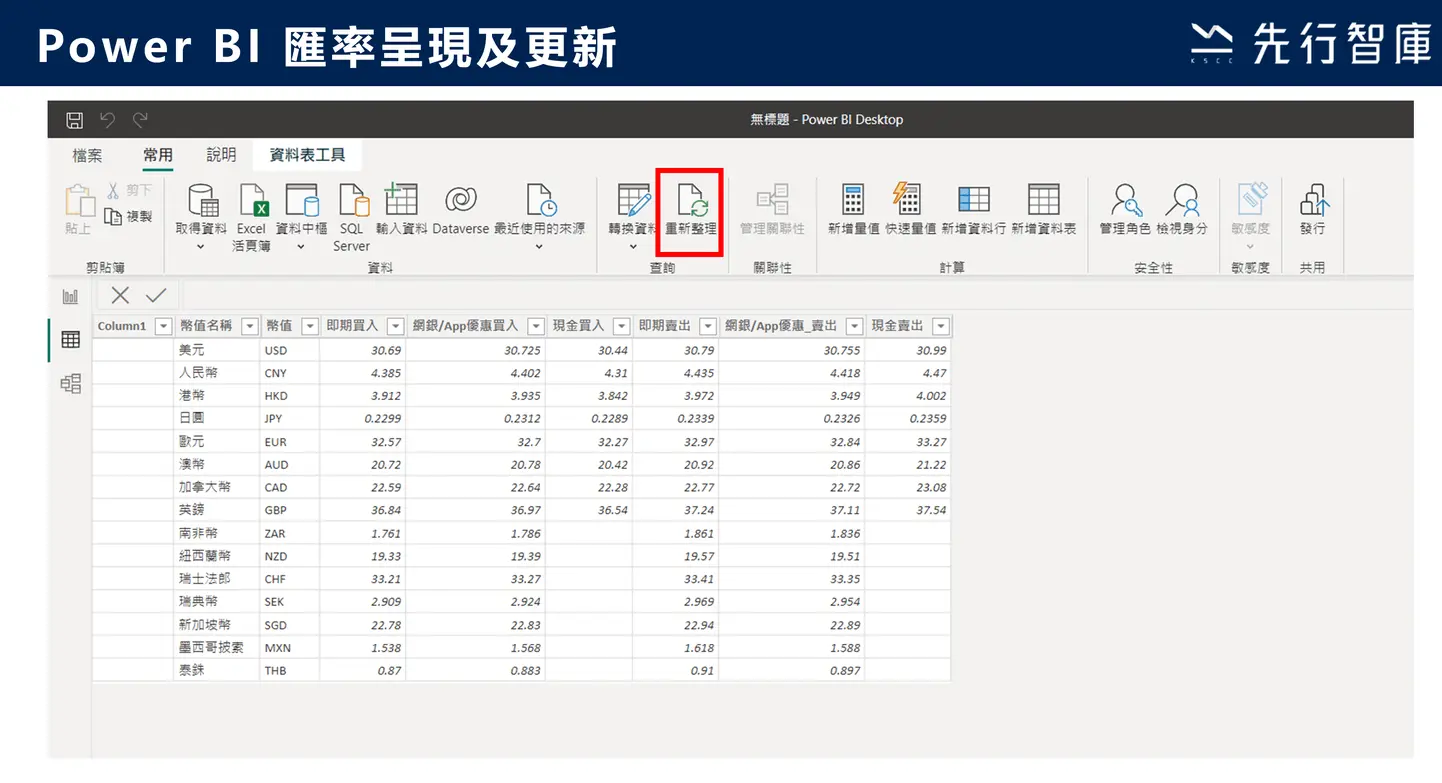The height and width of the screenshot is (783, 1442).
Task: Select the 泰銖 cell in the table
Action: (216, 670)
